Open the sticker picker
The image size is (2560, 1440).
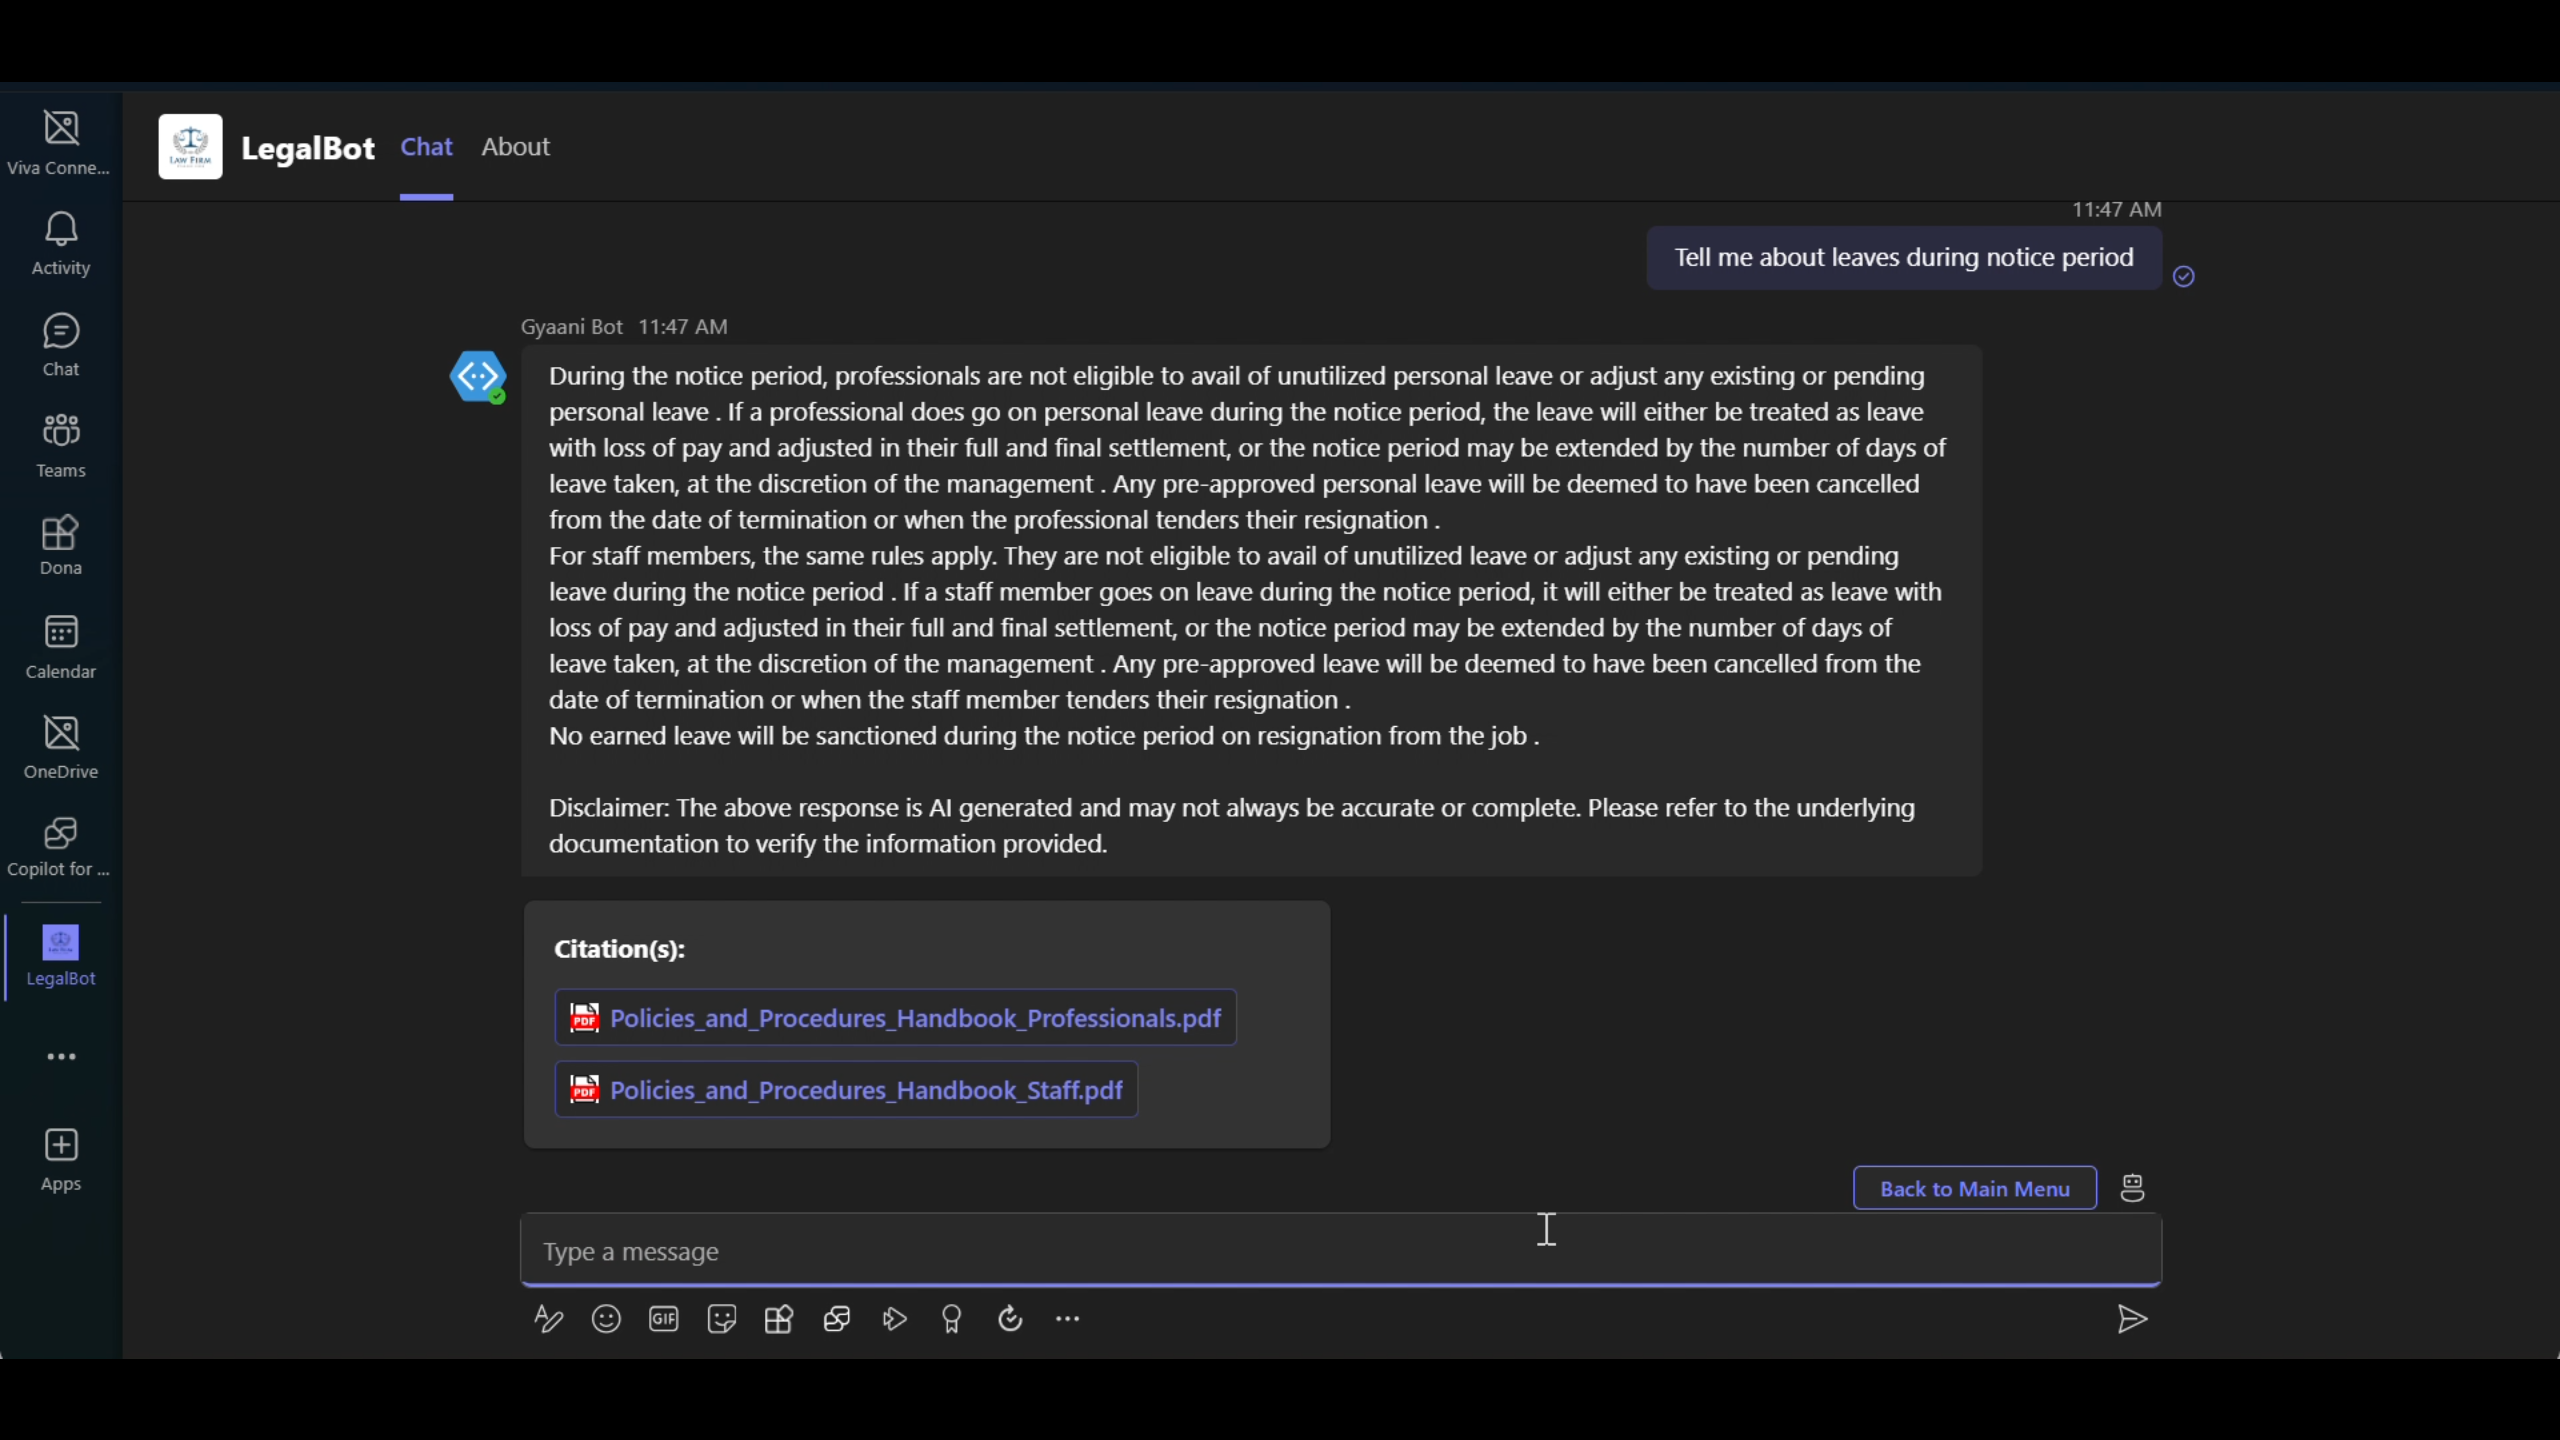pyautogui.click(x=721, y=1319)
